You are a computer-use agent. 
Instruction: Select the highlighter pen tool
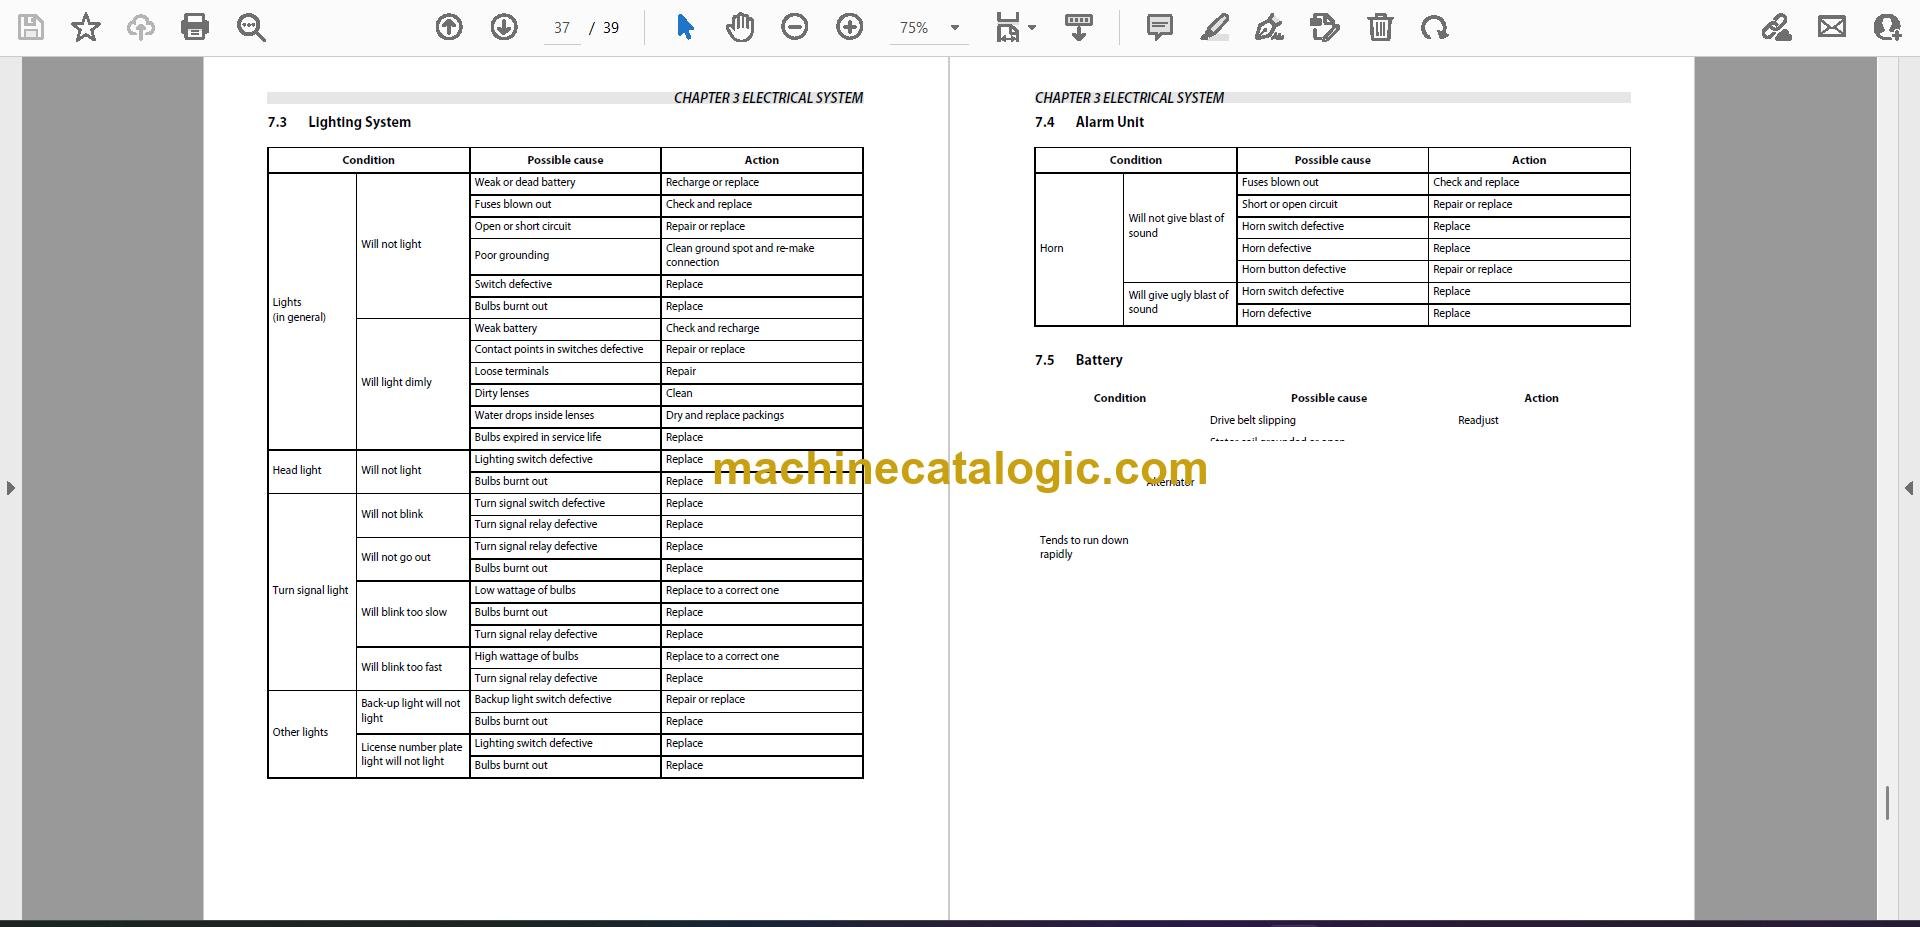1214,27
